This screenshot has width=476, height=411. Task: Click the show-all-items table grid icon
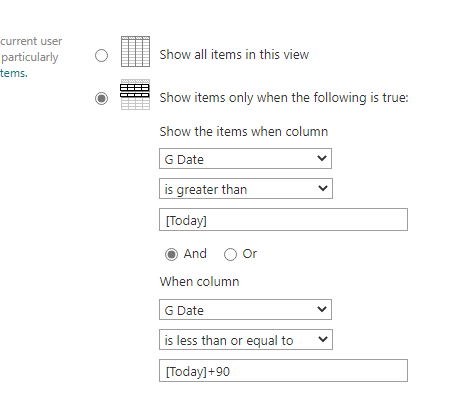[x=135, y=52]
